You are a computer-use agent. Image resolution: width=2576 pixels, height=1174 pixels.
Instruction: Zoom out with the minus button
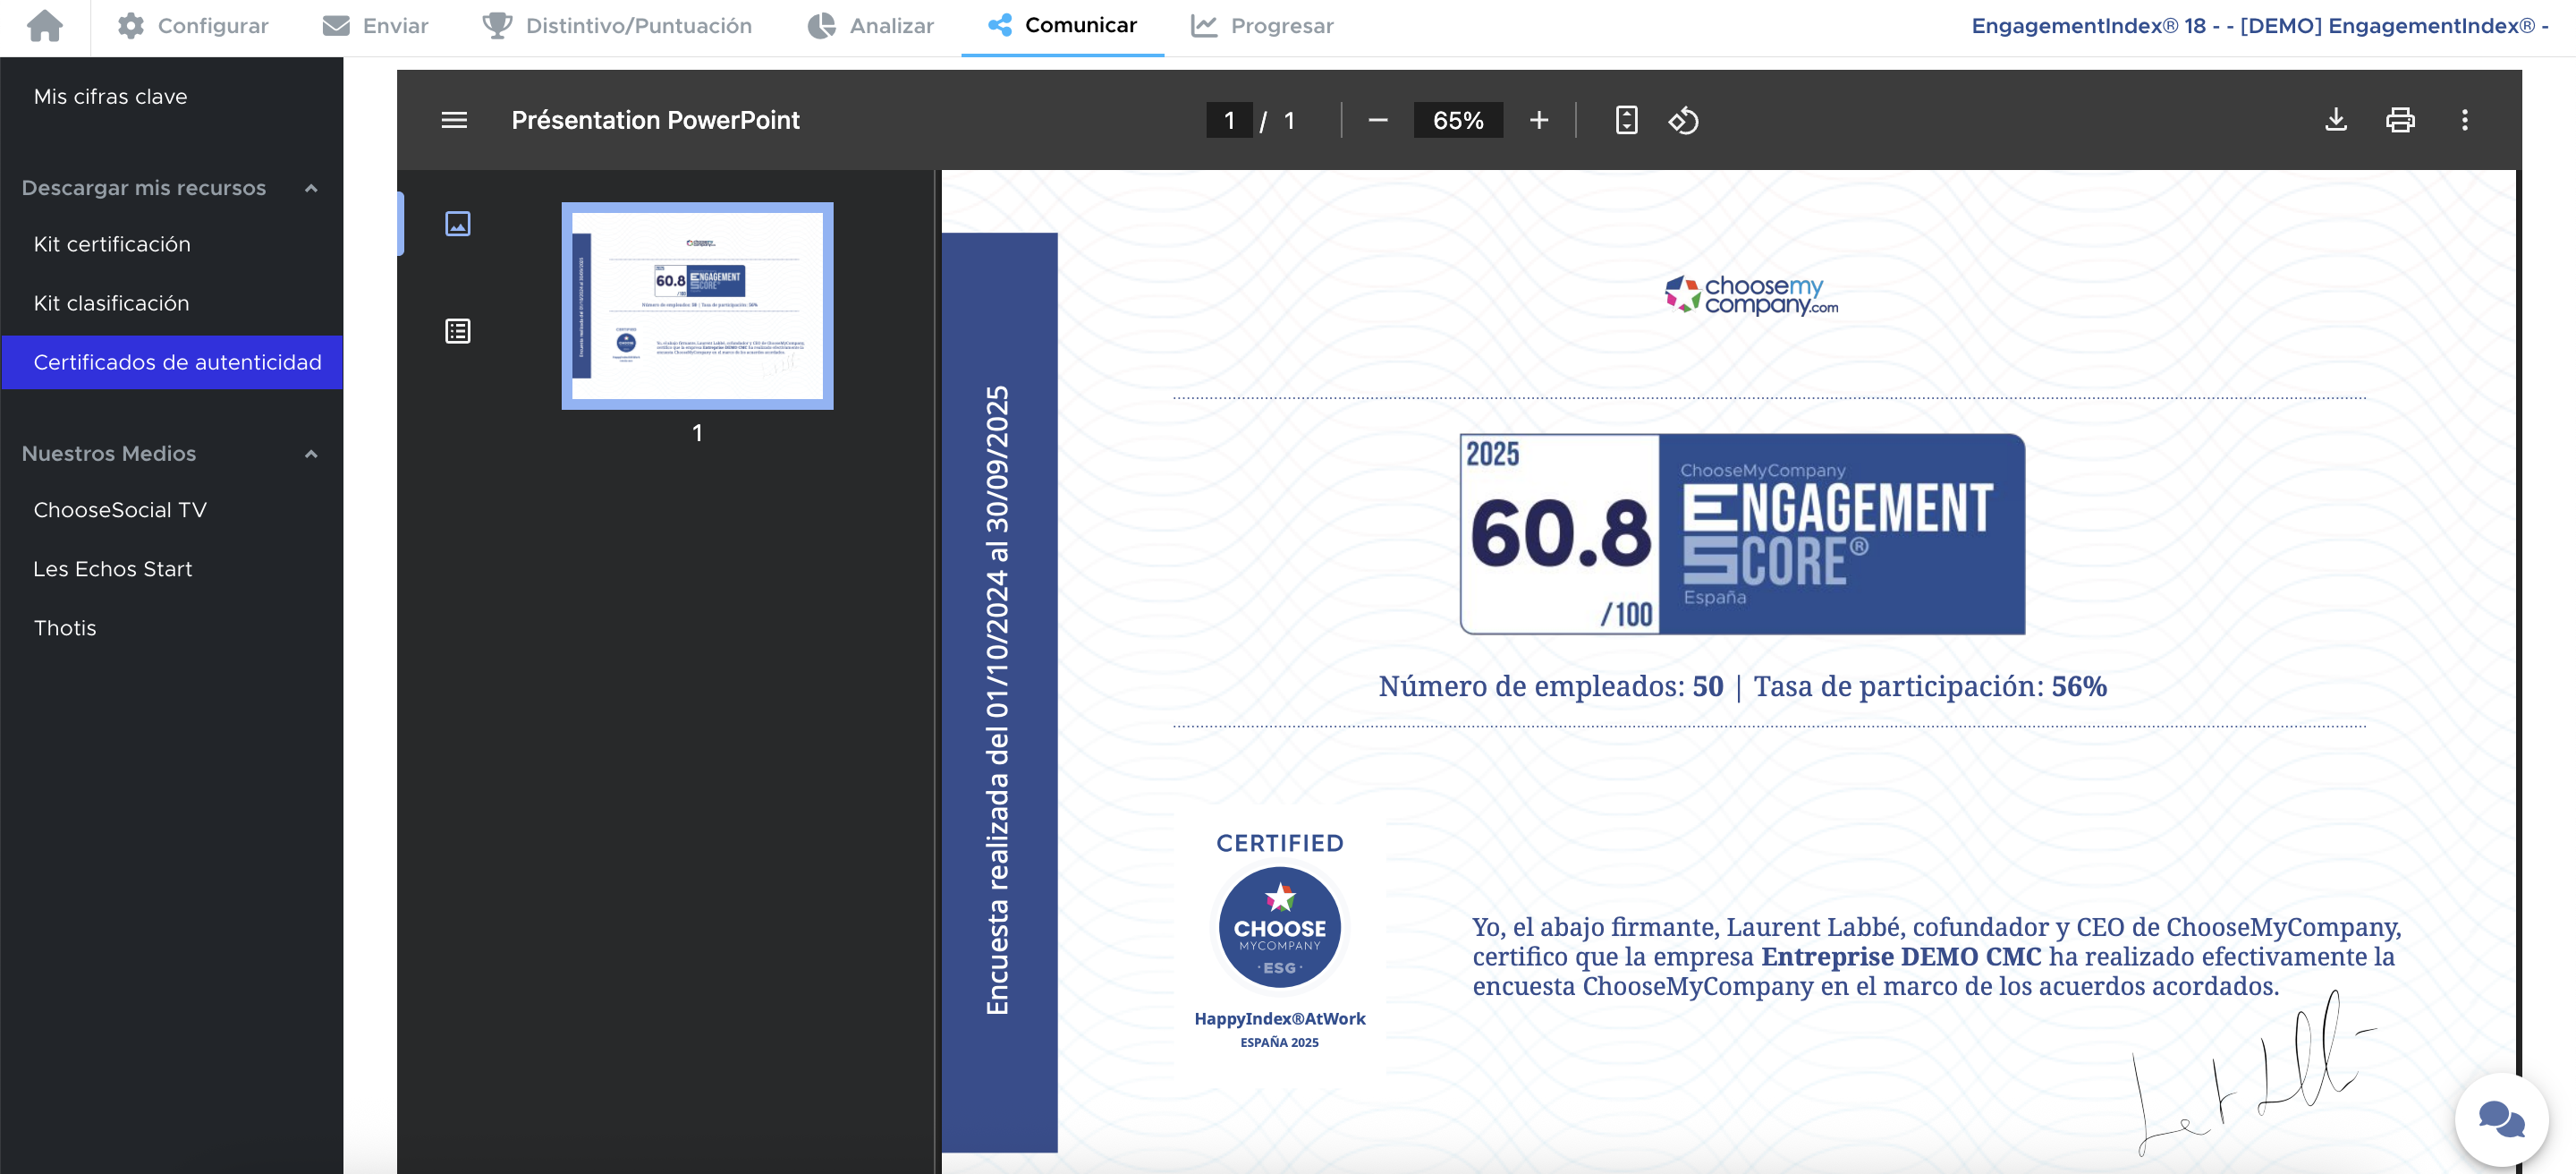pyautogui.click(x=1377, y=120)
